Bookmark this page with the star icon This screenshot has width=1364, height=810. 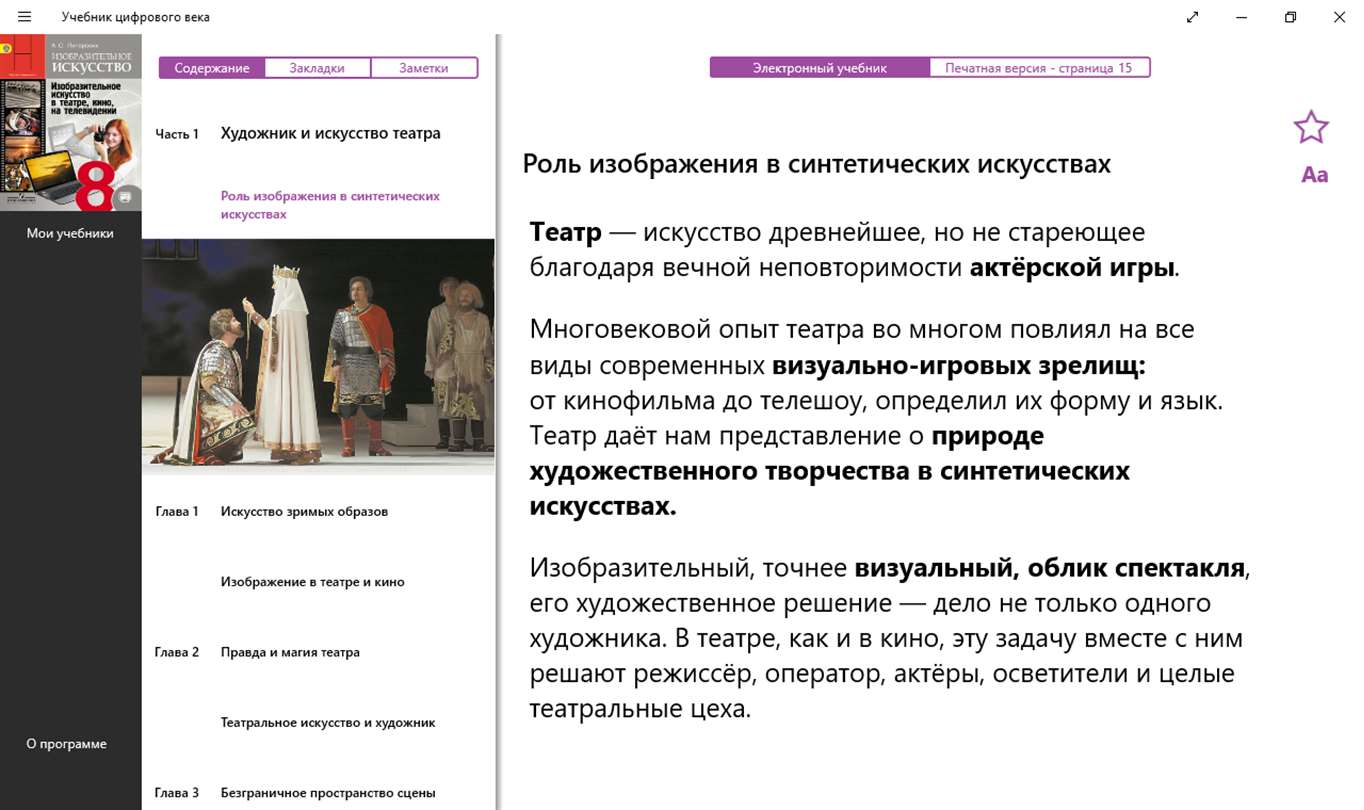pyautogui.click(x=1311, y=127)
